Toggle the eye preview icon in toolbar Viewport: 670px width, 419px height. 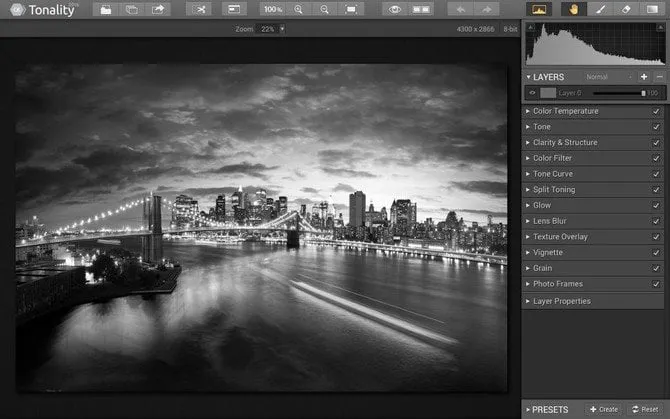pyautogui.click(x=395, y=9)
